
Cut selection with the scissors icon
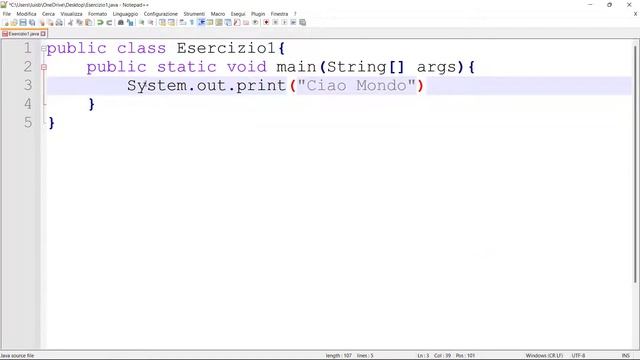[70, 22]
